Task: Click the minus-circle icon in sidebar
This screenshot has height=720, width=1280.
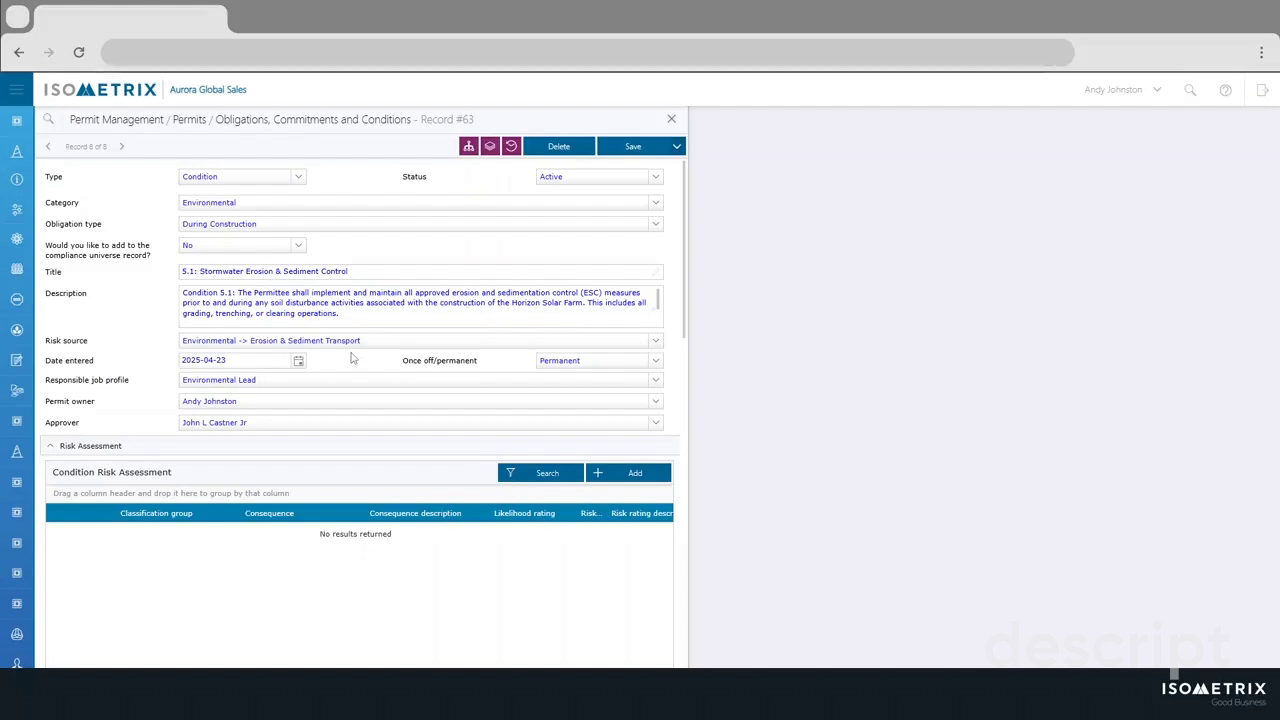Action: click(x=17, y=300)
